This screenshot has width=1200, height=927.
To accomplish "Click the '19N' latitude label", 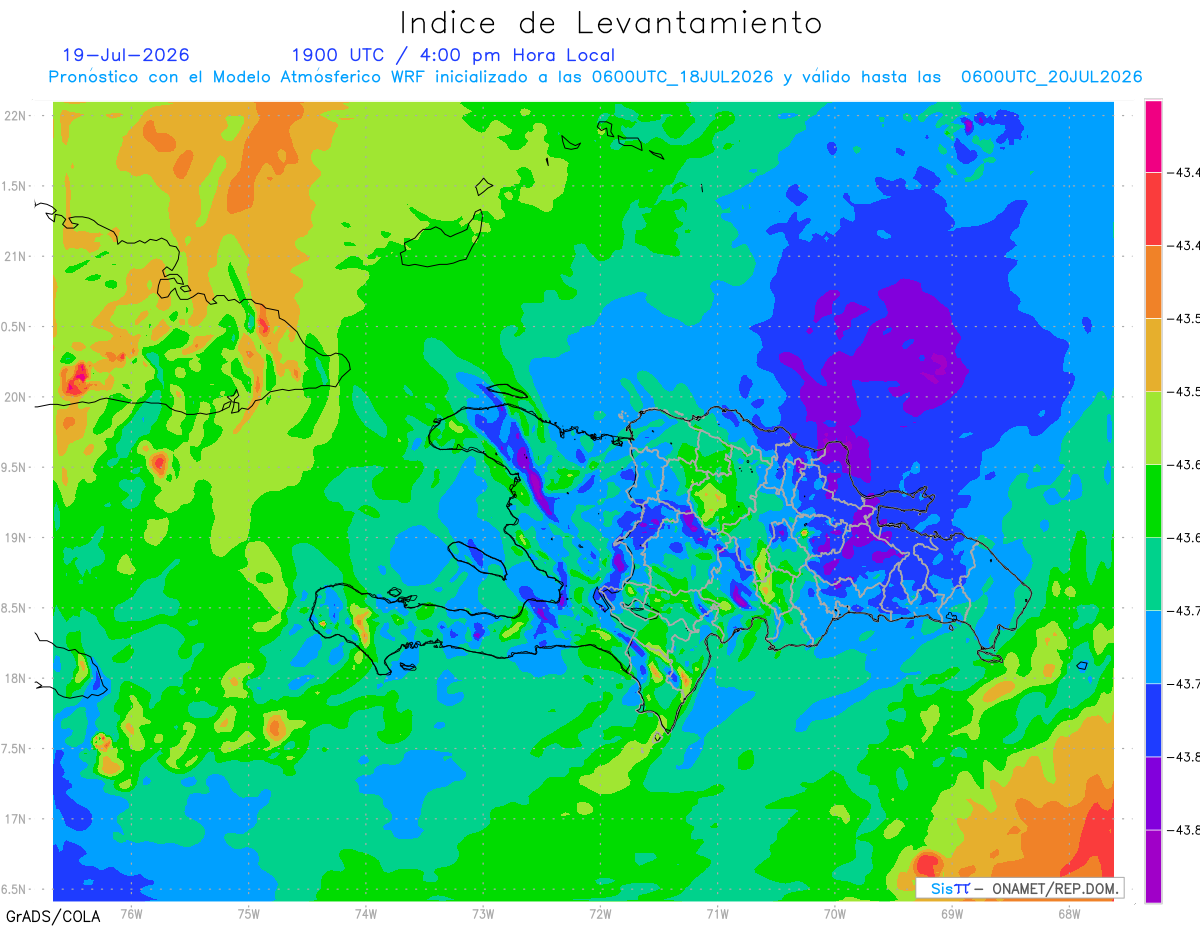I will coord(14,537).
